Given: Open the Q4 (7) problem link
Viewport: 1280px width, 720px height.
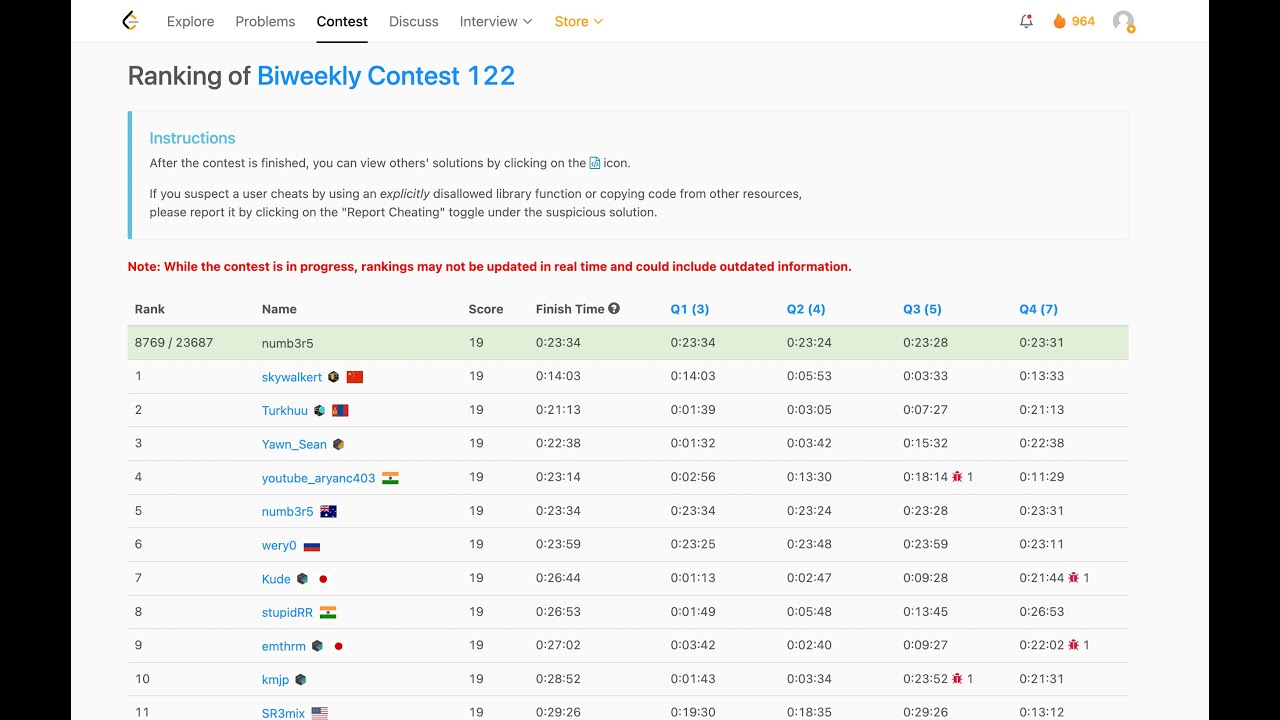Looking at the screenshot, I should click(x=1038, y=309).
